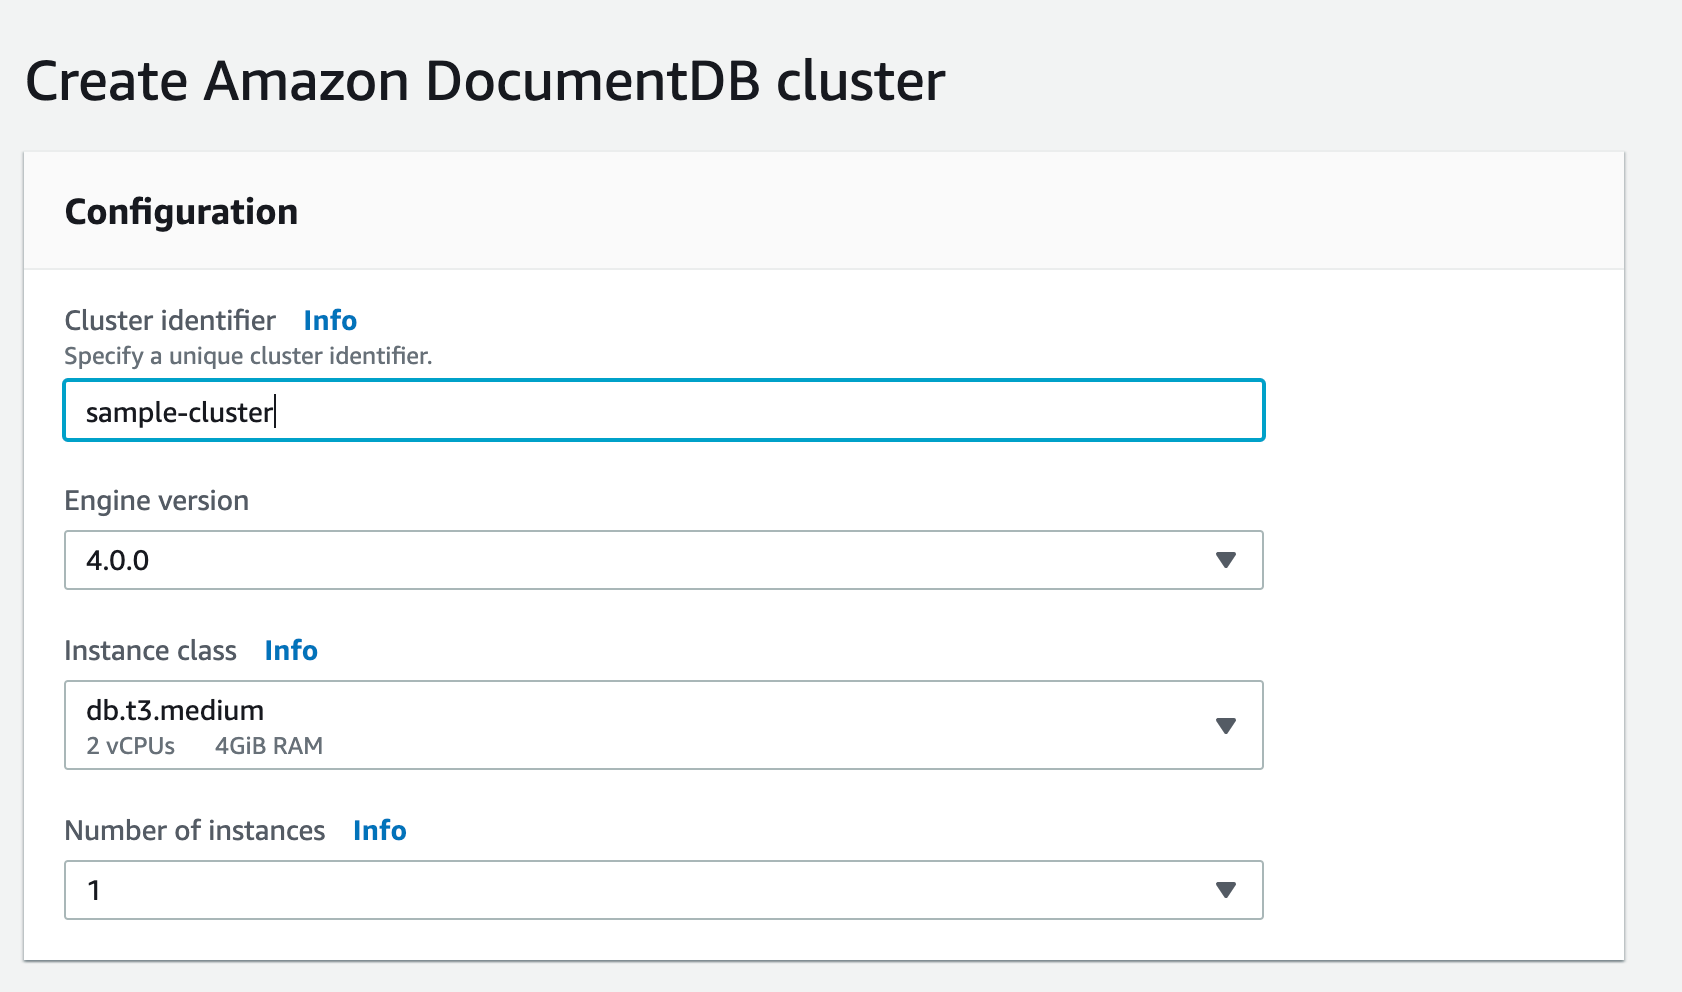This screenshot has width=1682, height=992.
Task: Click the Configuration section heading
Action: click(x=181, y=212)
